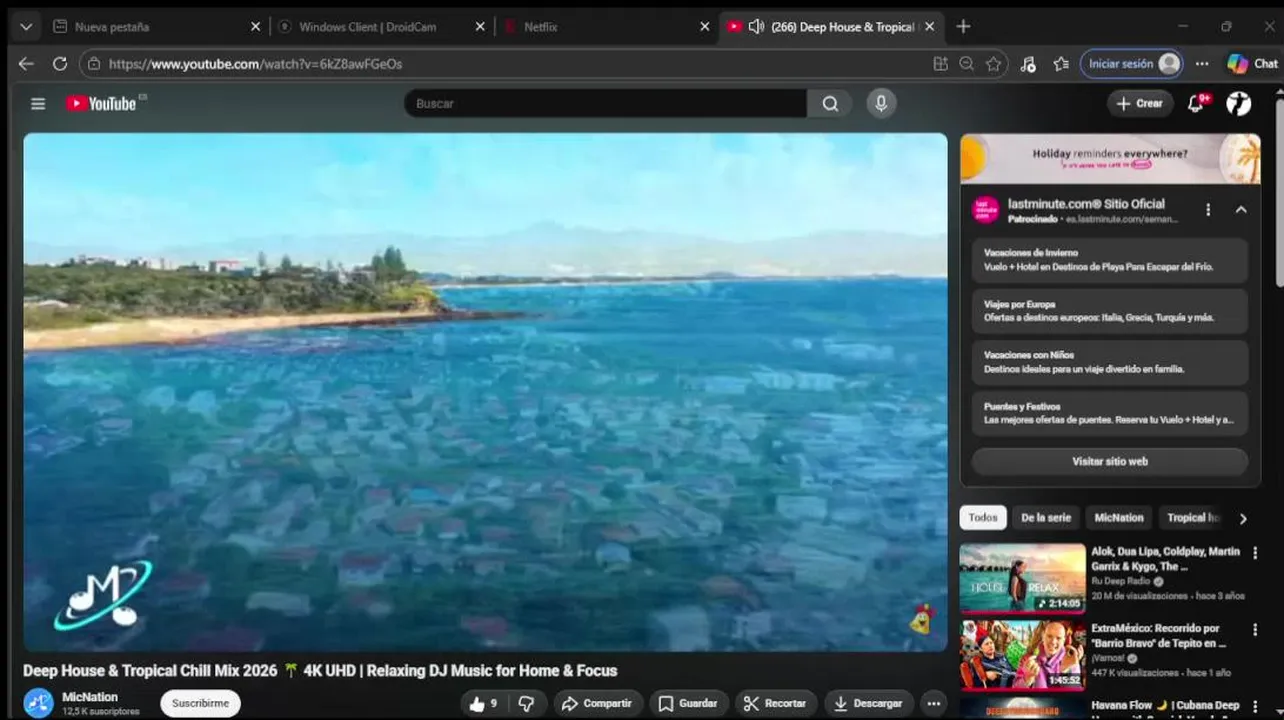Open the MicNation channel avatar
The width and height of the screenshot is (1284, 720).
[x=38, y=703]
